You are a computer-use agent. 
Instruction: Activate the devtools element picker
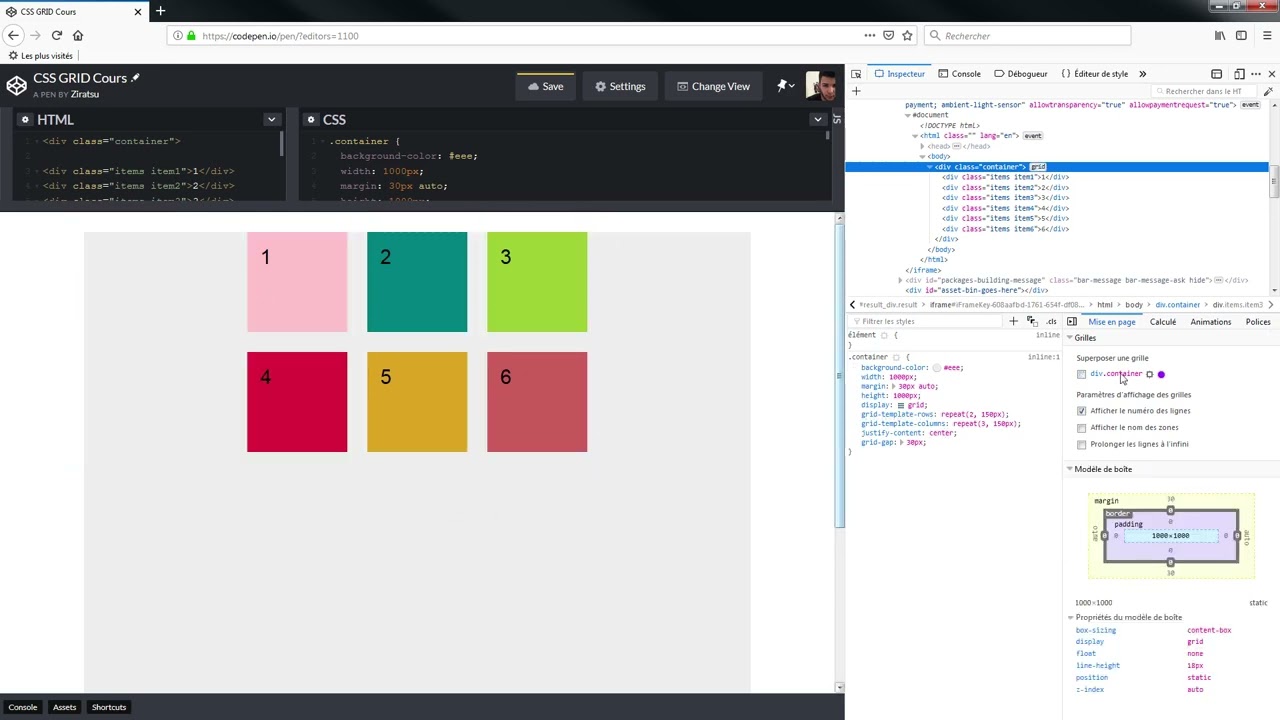(x=856, y=74)
